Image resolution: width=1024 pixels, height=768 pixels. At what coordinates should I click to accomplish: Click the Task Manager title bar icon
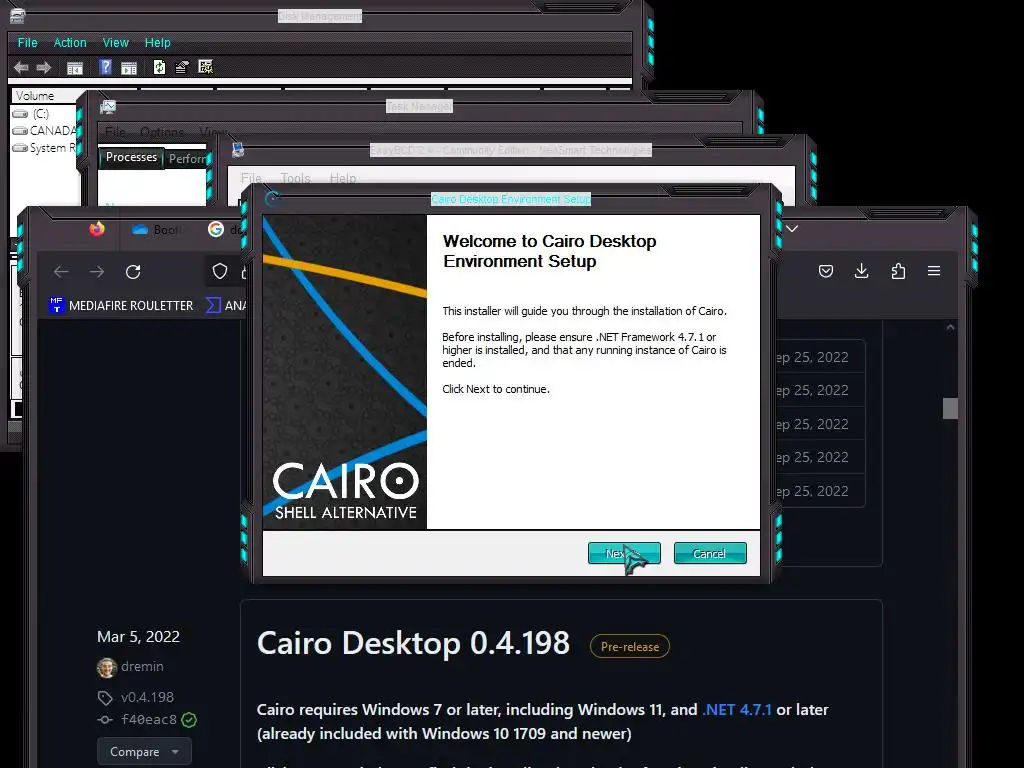tap(108, 106)
